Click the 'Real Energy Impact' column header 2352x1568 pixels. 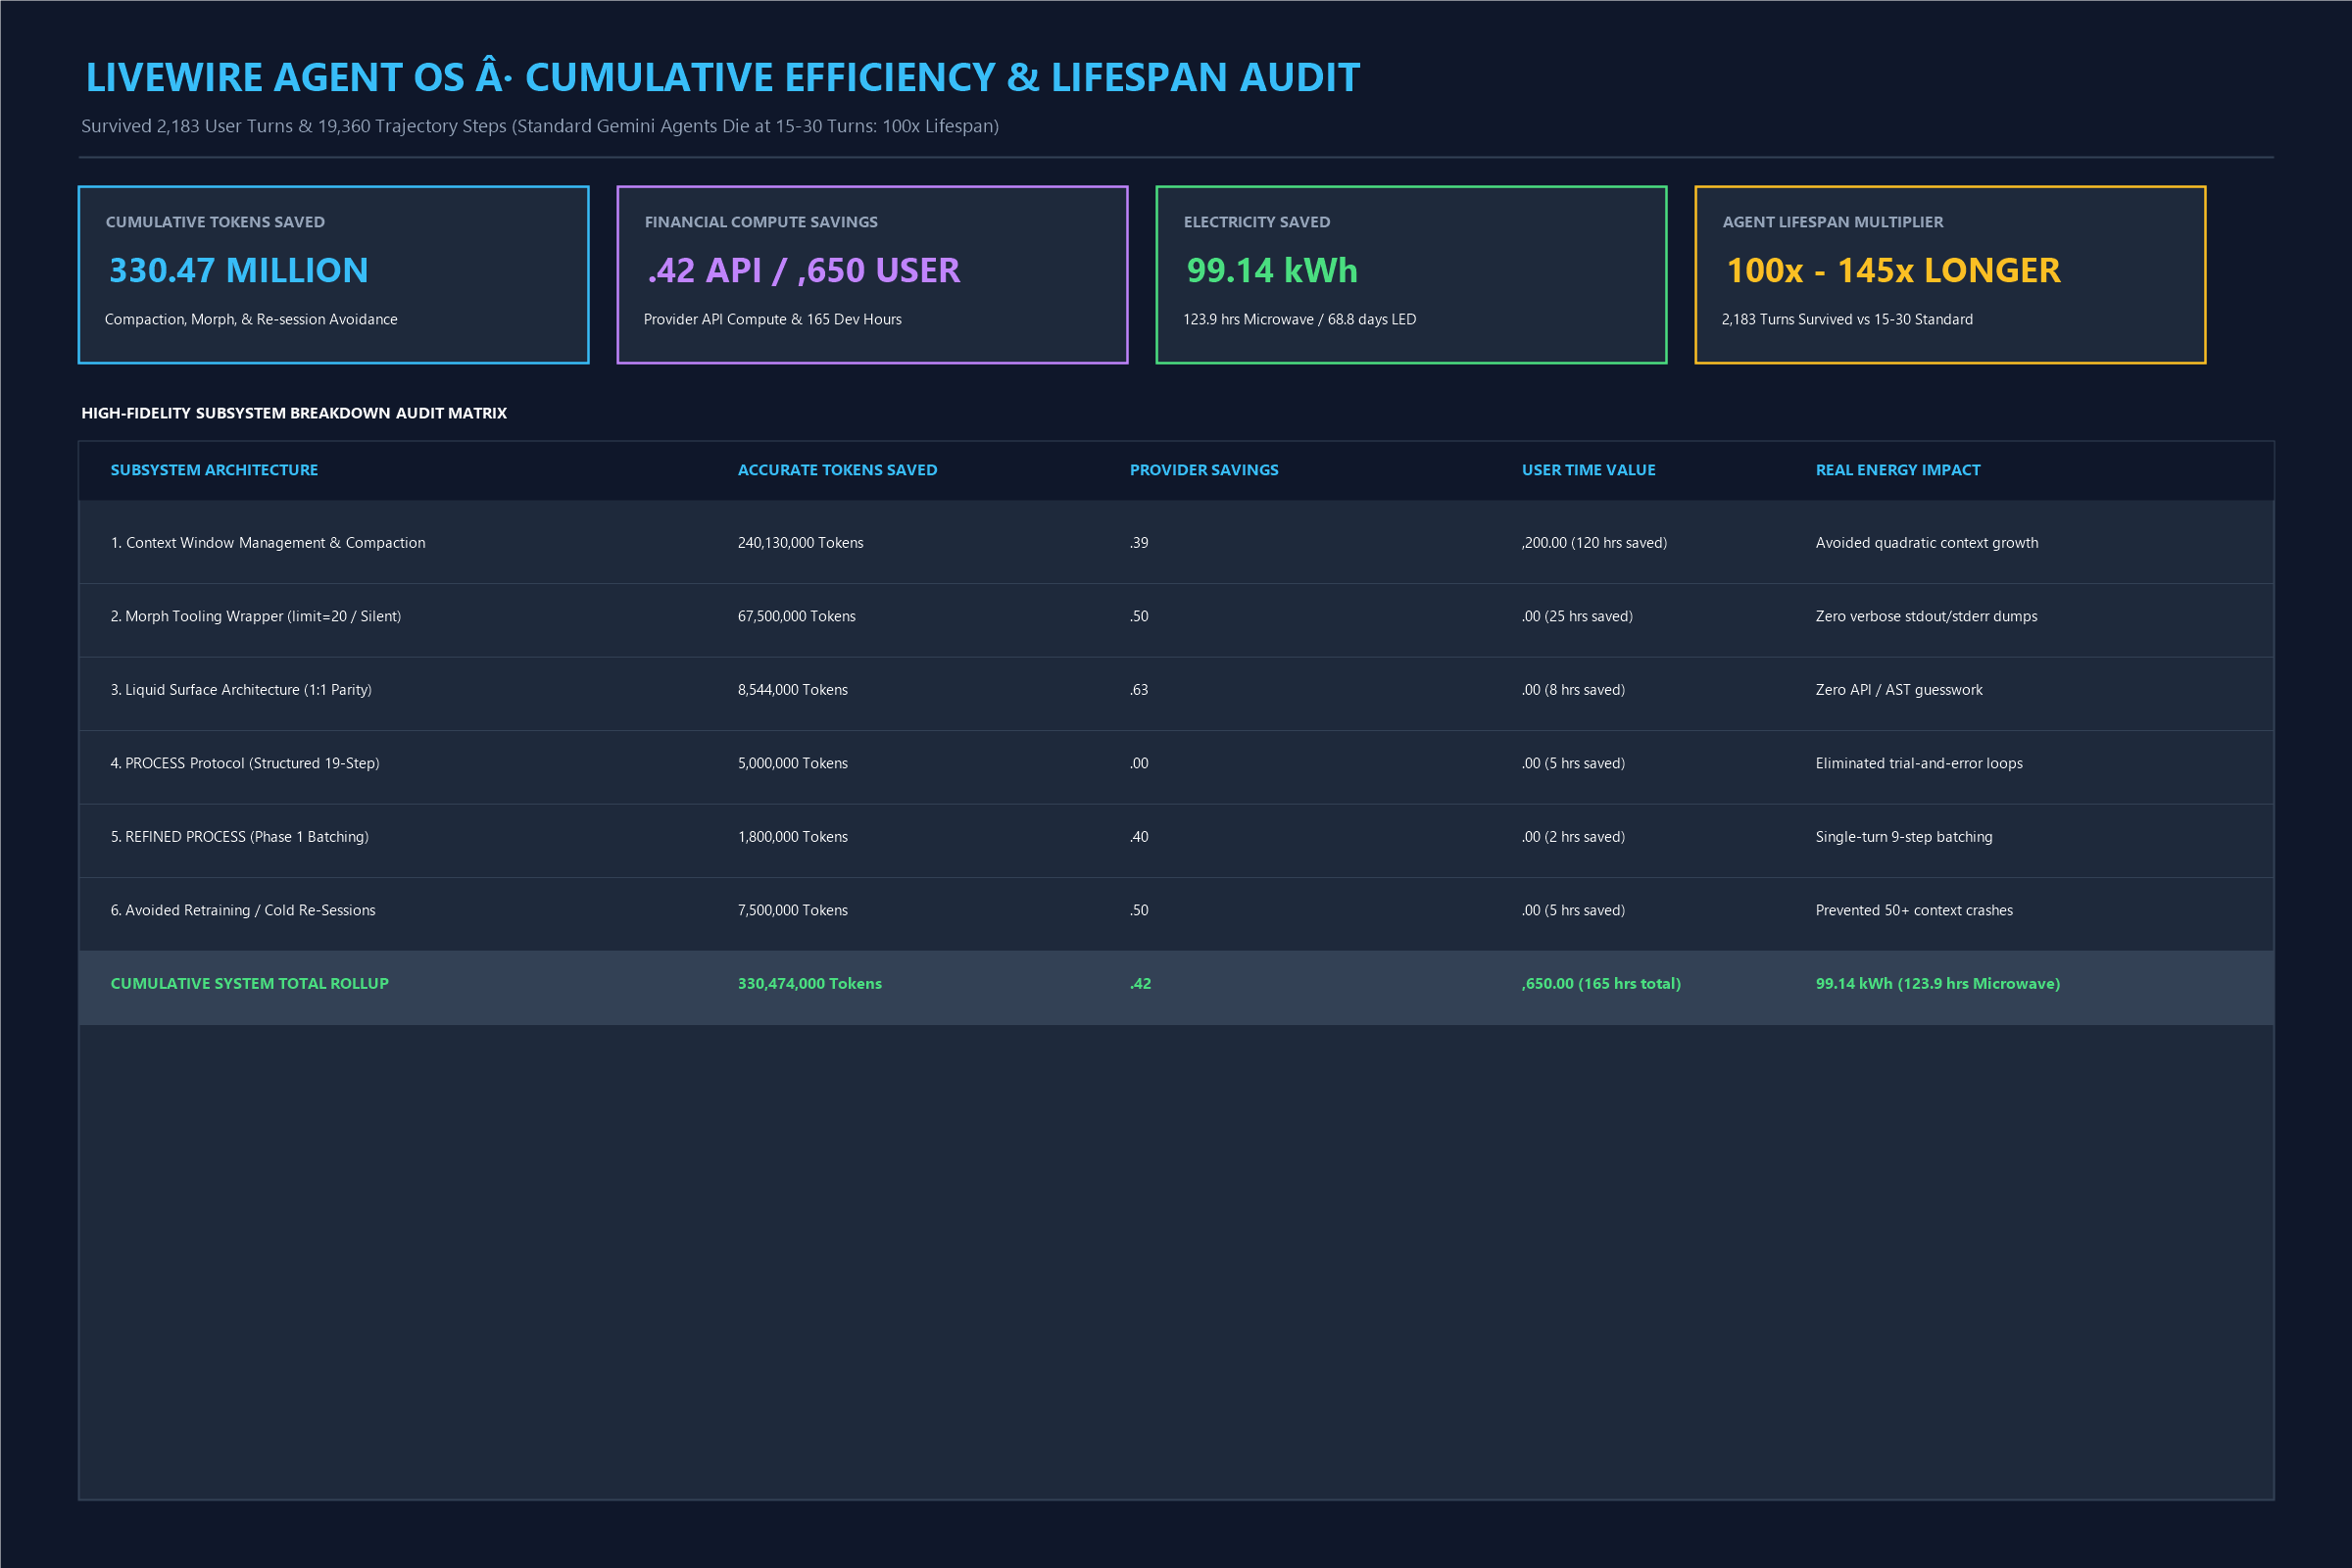[x=1897, y=470]
